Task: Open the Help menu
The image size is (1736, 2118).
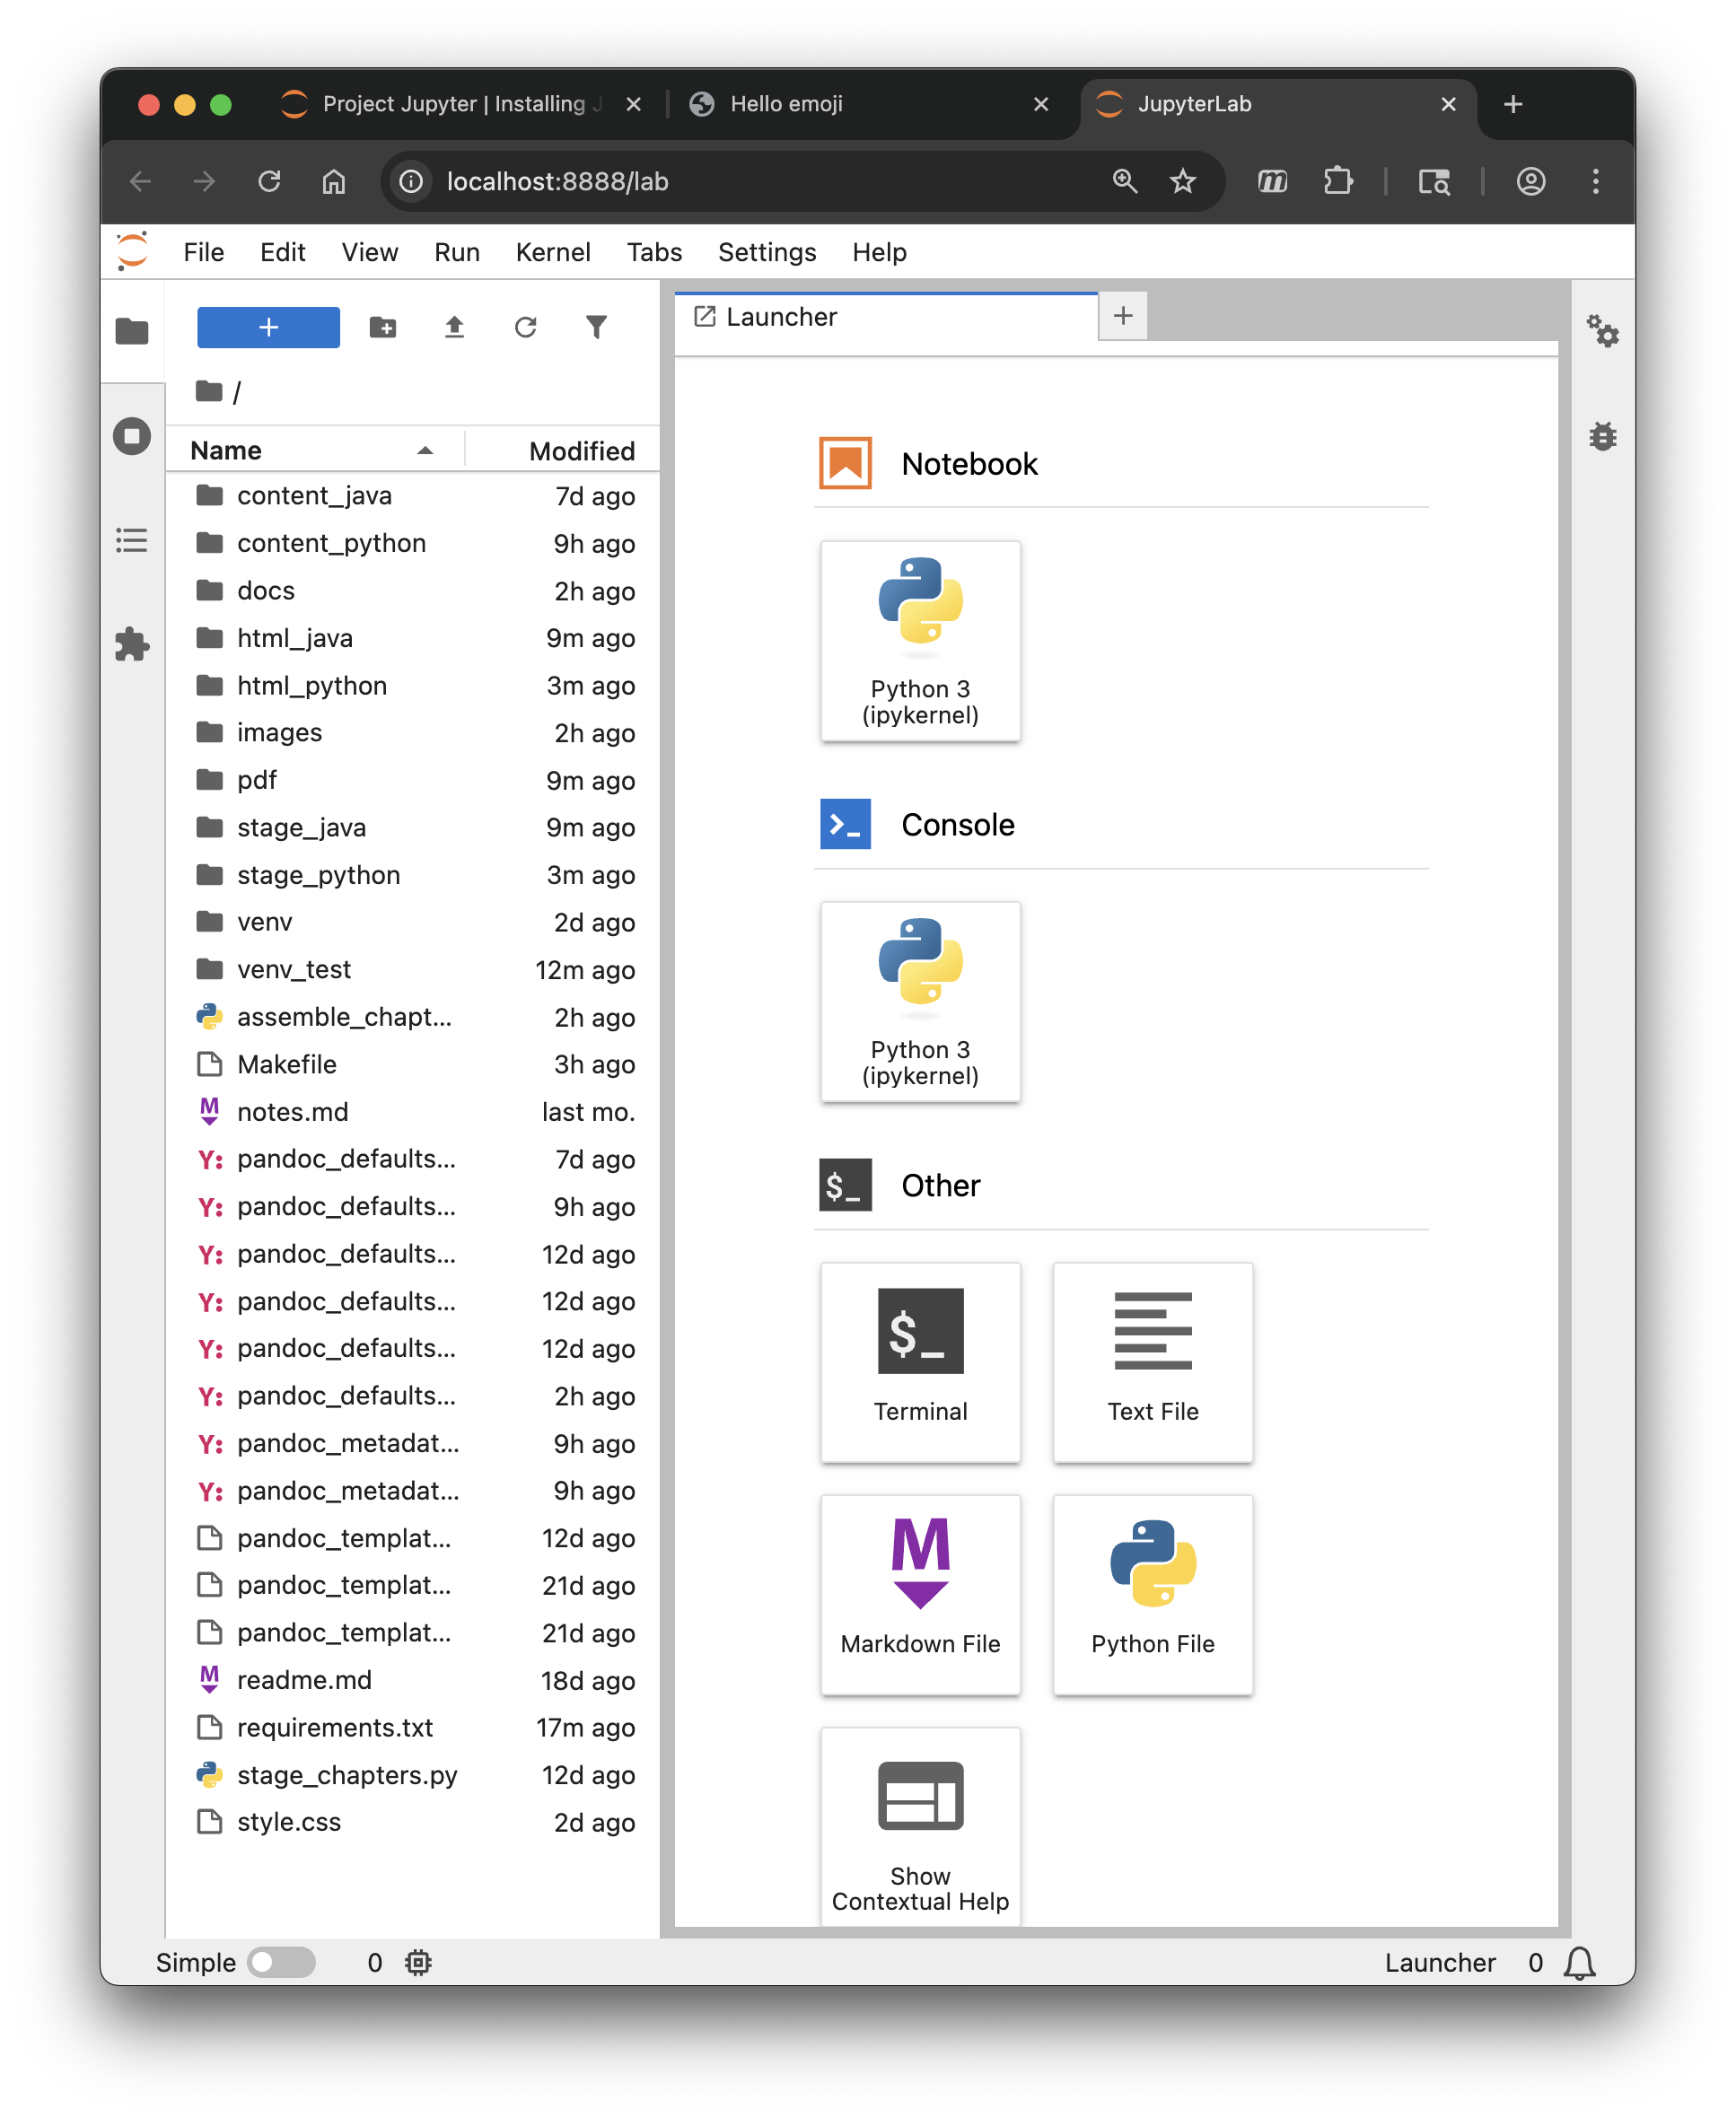Action: 879,252
